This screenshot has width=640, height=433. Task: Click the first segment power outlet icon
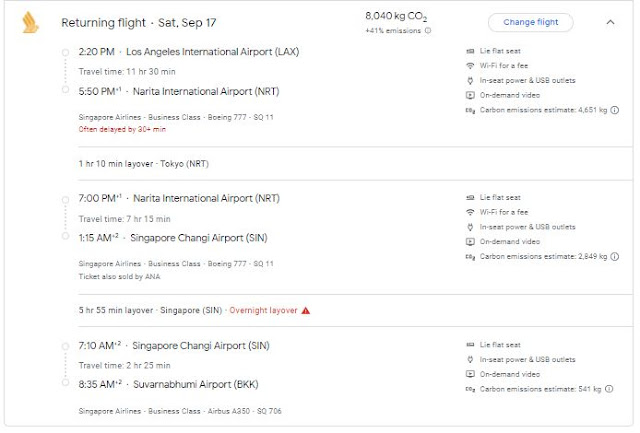point(471,82)
